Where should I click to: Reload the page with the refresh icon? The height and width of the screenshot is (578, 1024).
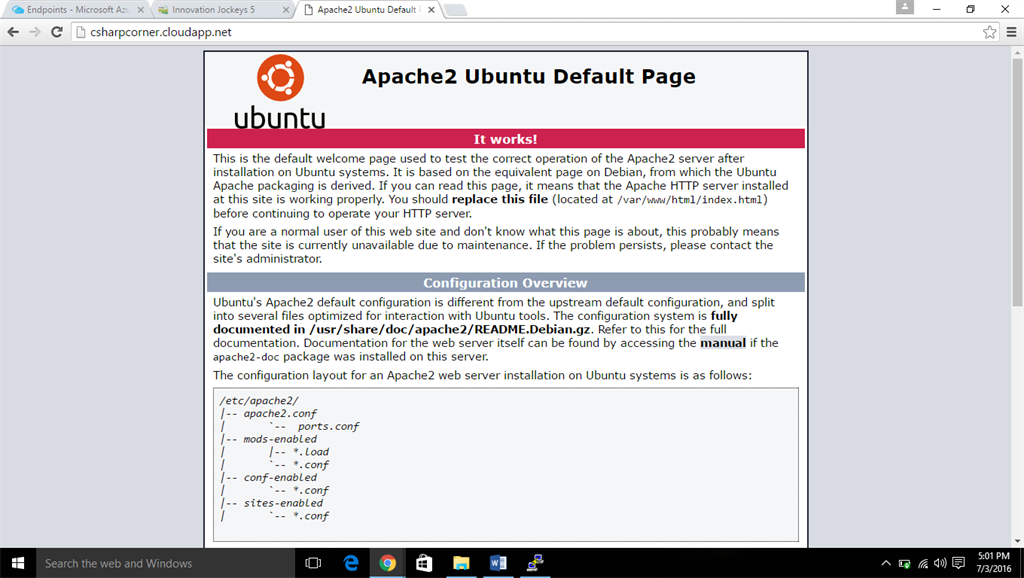tap(57, 32)
